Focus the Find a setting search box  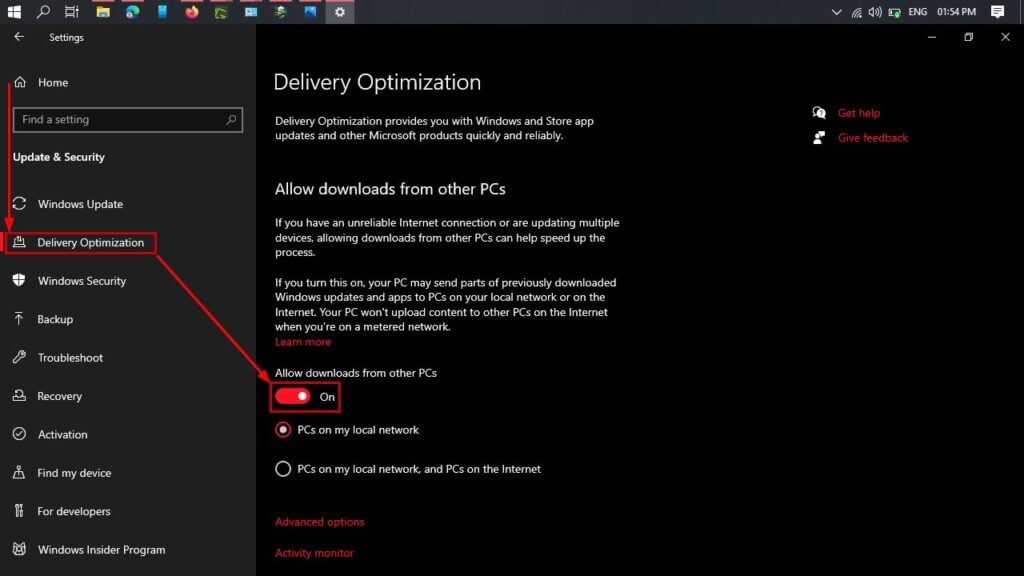click(128, 120)
